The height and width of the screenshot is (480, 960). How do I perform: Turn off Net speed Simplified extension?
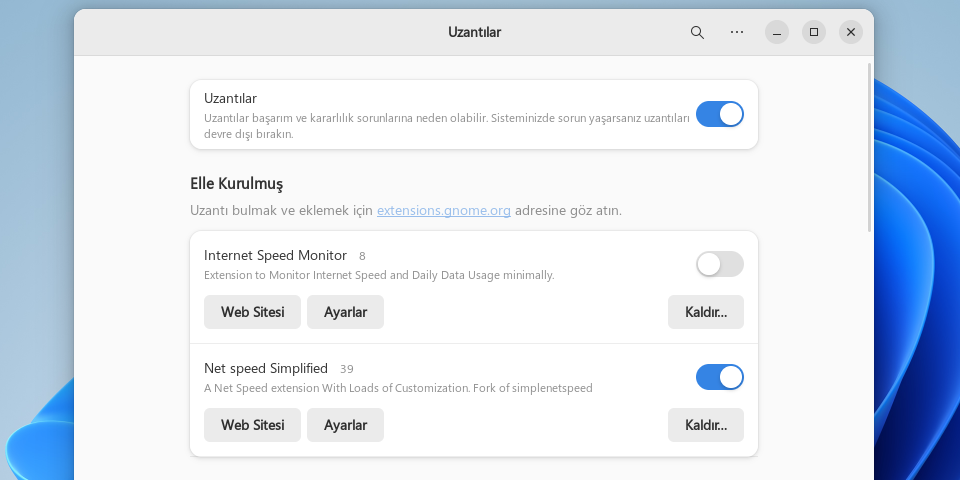(x=719, y=377)
